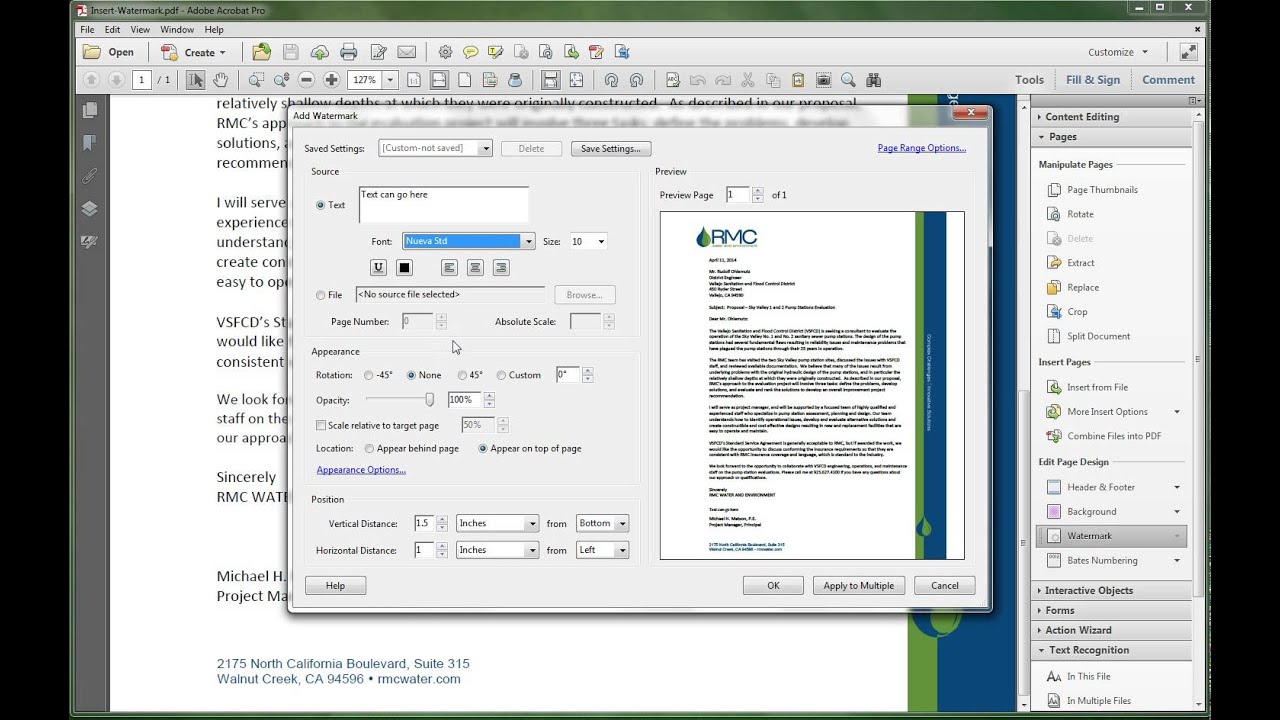1280x720 pixels.
Task: Select Custom rotation option
Action: (x=501, y=375)
